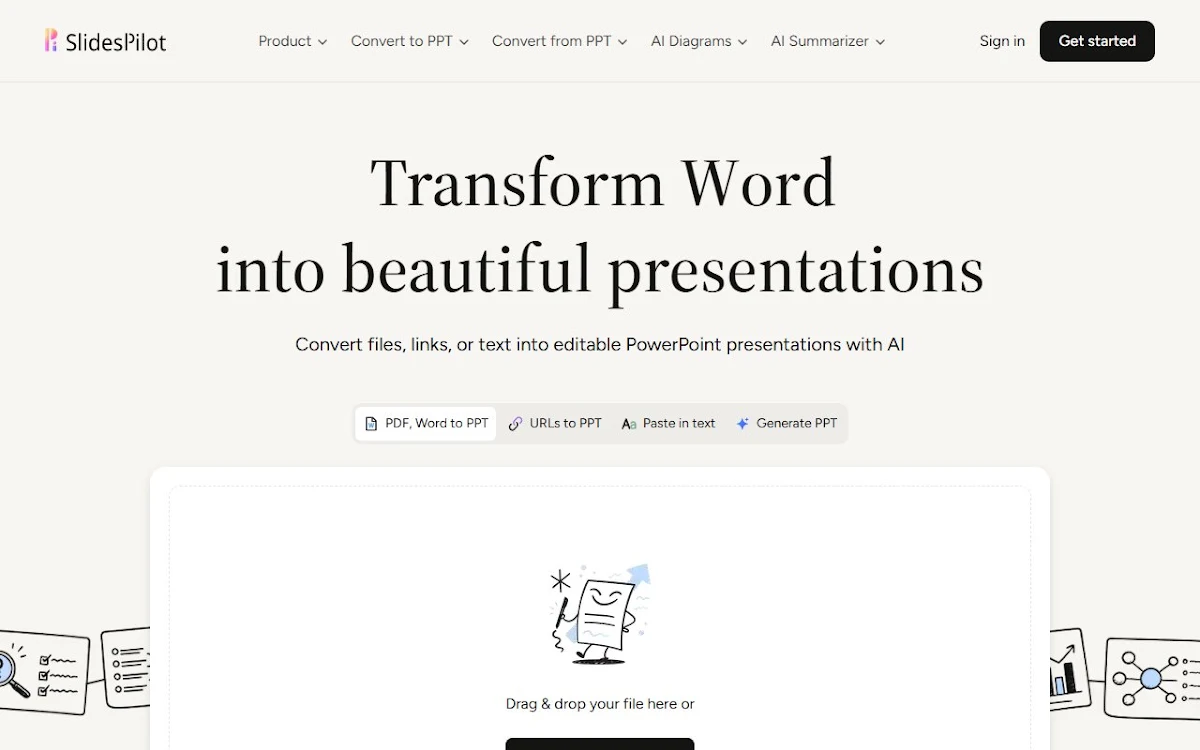Click the chain link icon for URLs
The height and width of the screenshot is (750, 1200).
[516, 424]
